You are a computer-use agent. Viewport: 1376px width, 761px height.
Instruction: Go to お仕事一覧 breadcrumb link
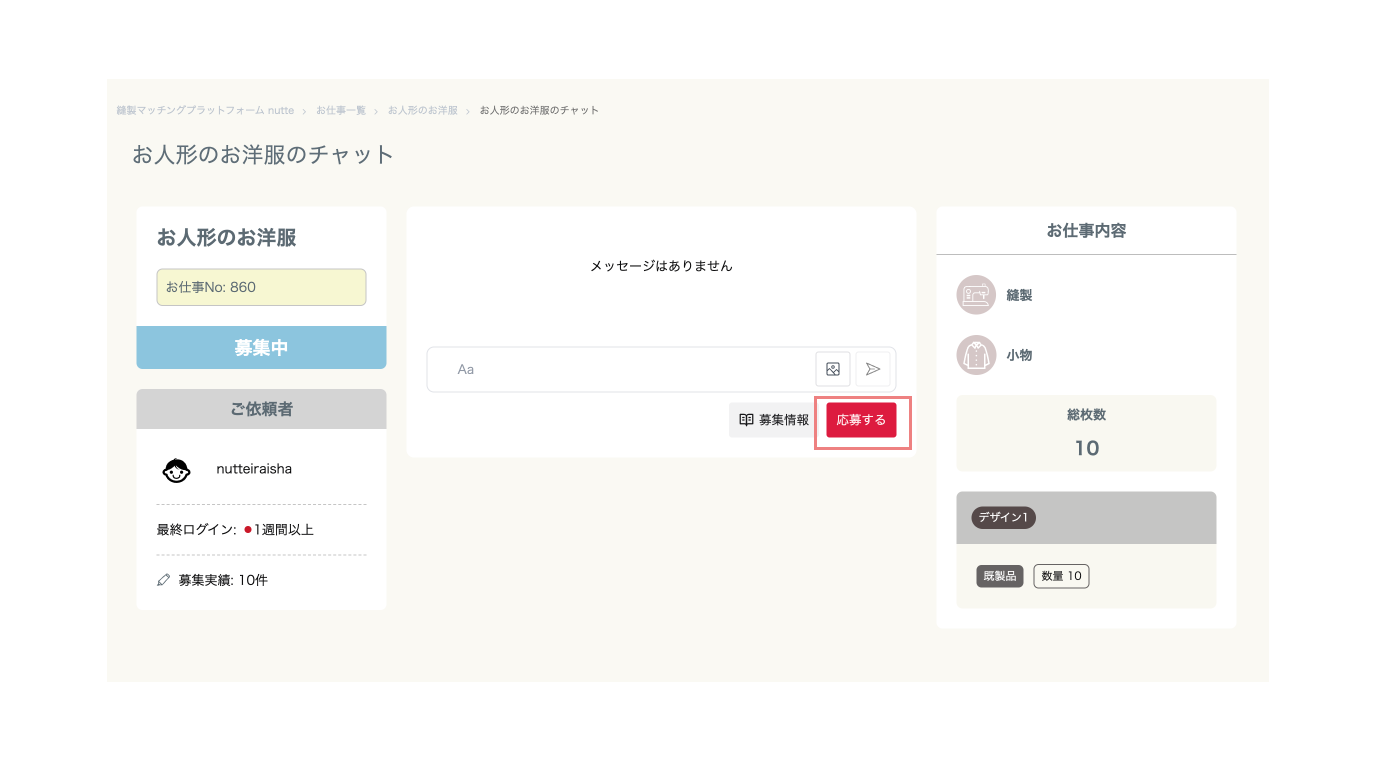coord(341,110)
